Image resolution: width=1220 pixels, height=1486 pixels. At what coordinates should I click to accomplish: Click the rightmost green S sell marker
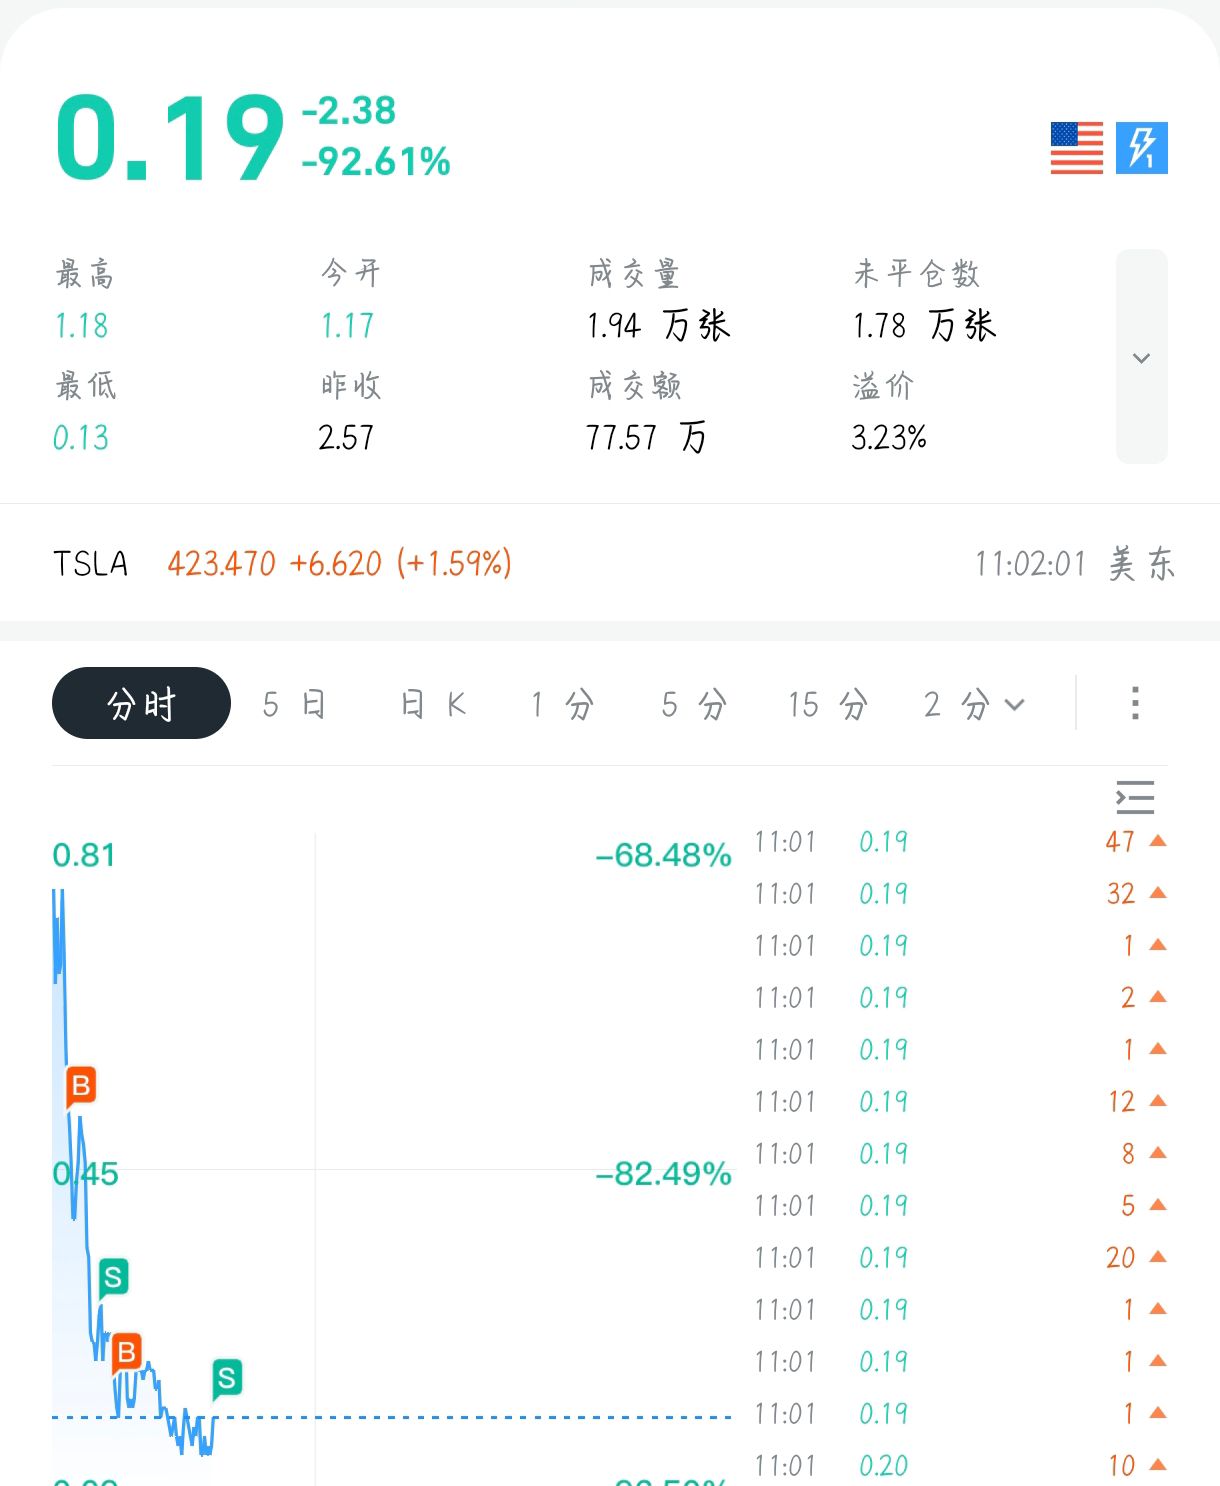point(227,1378)
